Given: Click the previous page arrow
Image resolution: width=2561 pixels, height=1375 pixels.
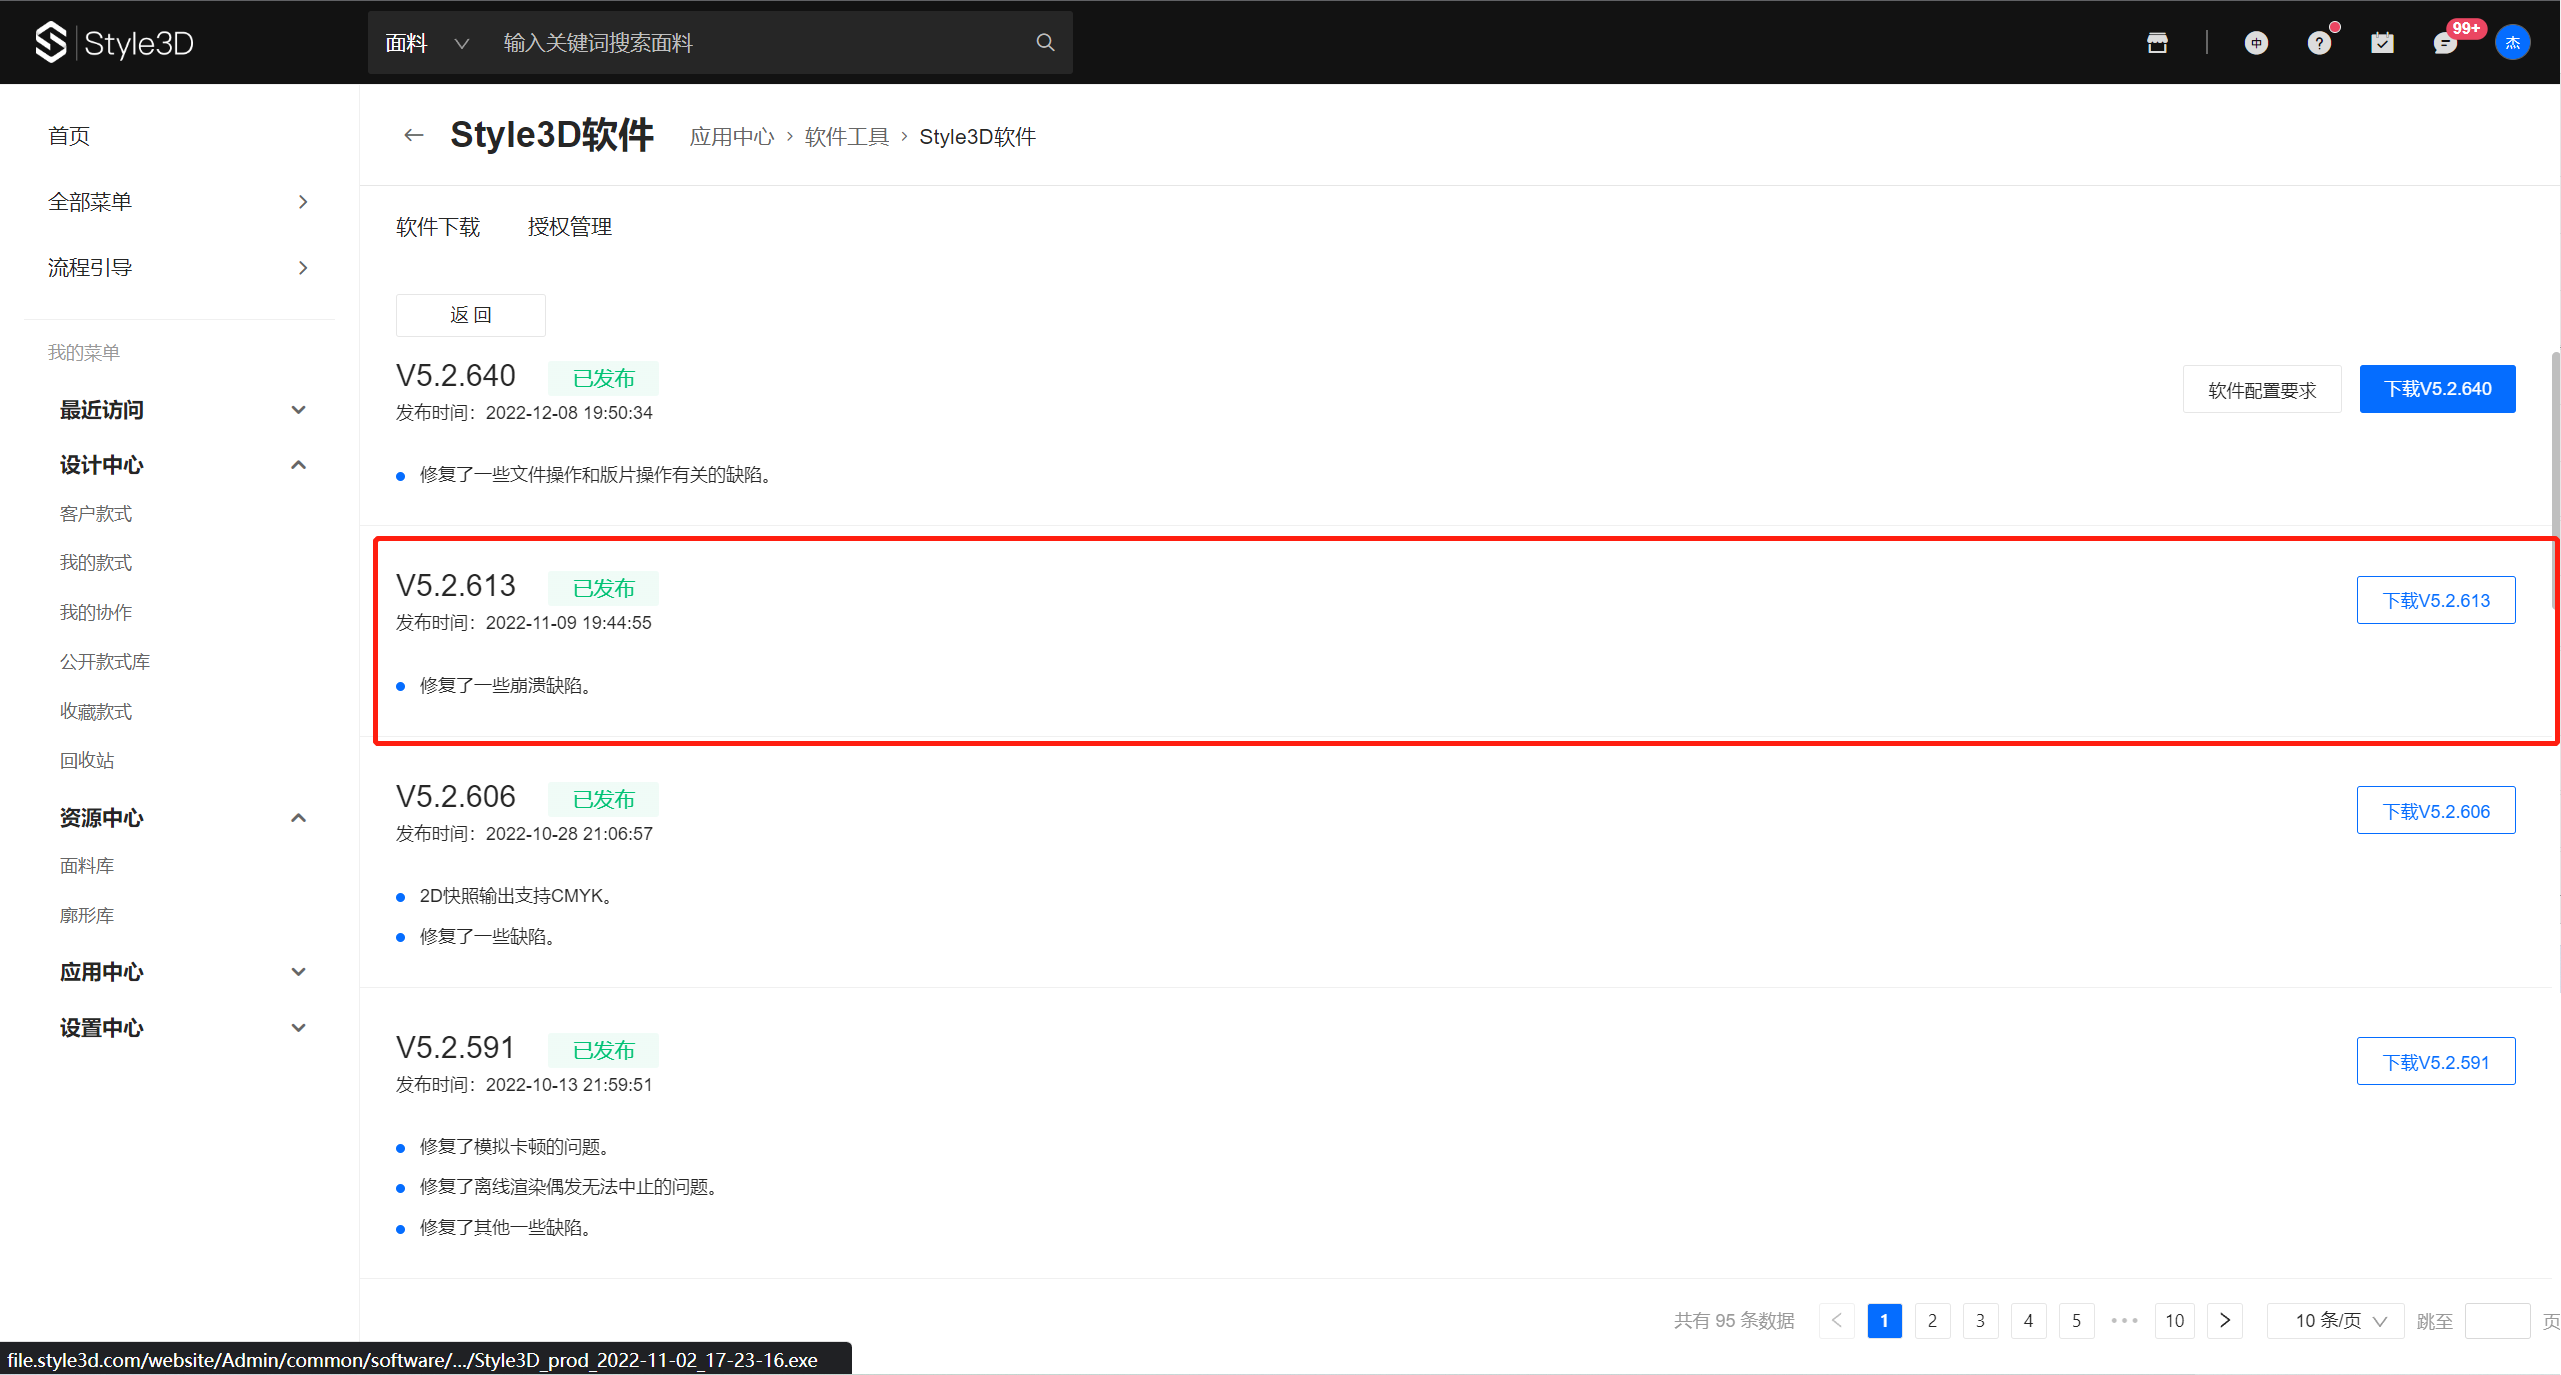Looking at the screenshot, I should [x=1837, y=1321].
